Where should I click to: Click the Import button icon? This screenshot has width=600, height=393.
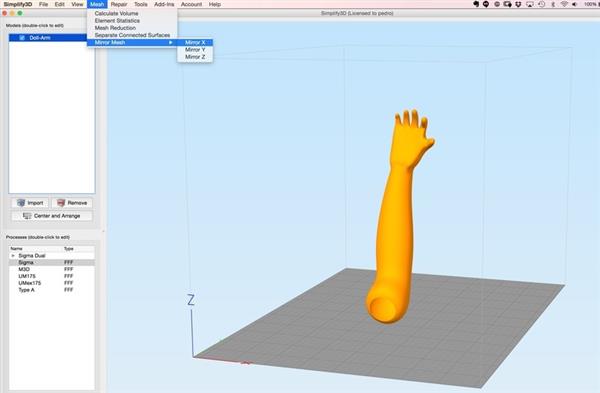(x=21, y=203)
